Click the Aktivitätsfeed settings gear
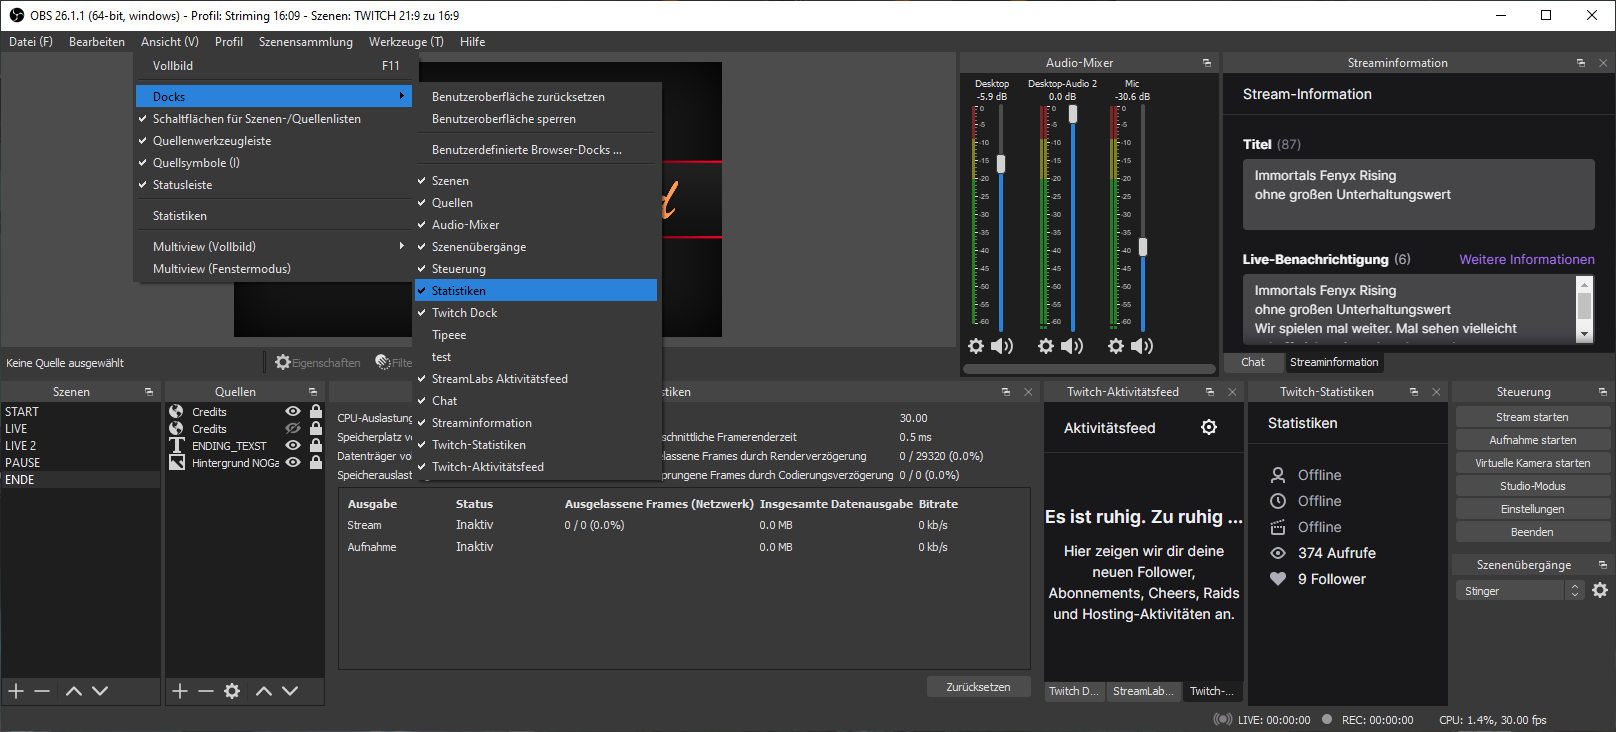The image size is (1616, 732). [x=1209, y=428]
